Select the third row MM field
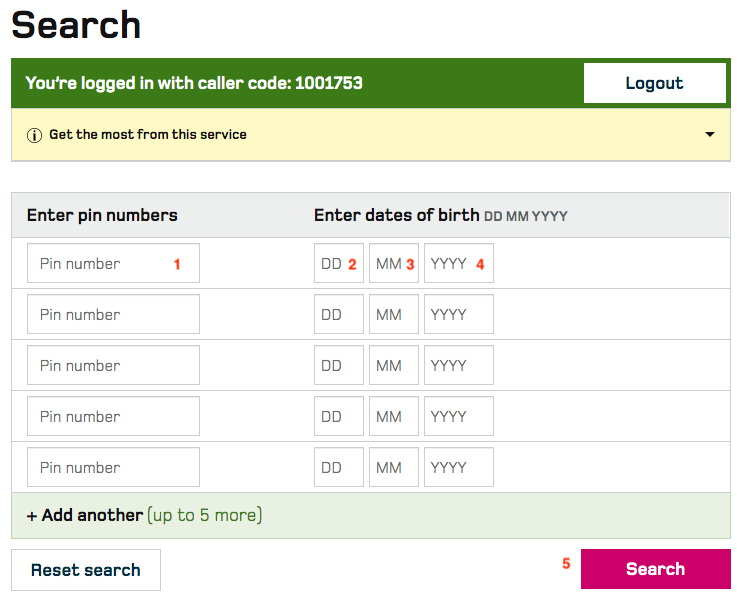Screen dimensions: 737x597 394,365
